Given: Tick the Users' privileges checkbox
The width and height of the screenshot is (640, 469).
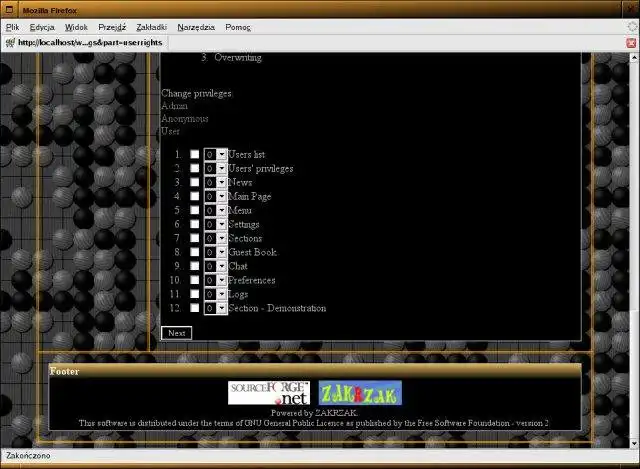Looking at the screenshot, I should pos(195,168).
